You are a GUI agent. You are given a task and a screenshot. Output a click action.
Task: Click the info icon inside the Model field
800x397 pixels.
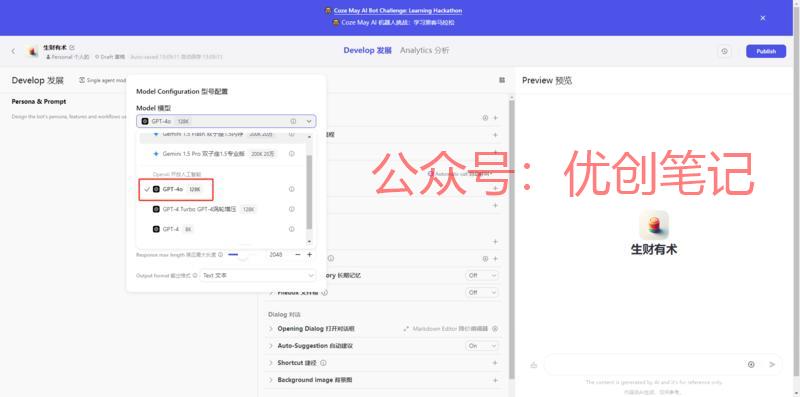293,121
